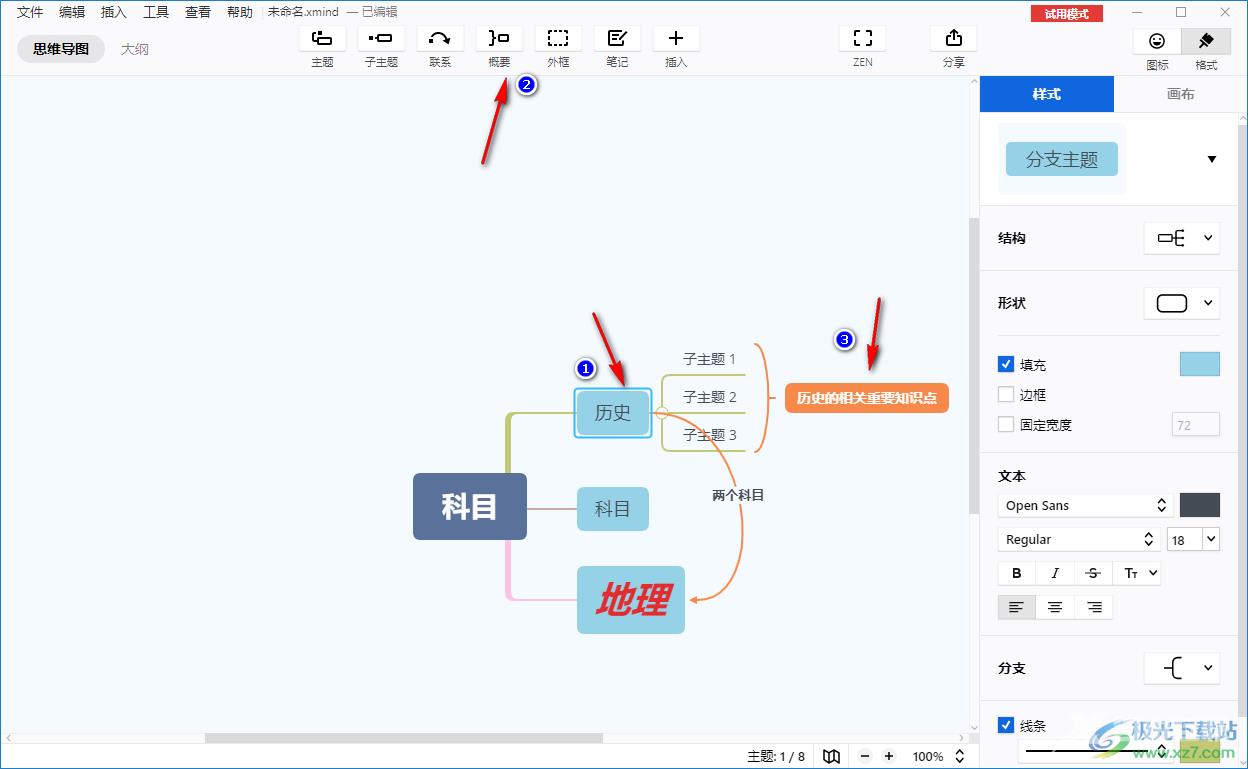Select the 子主题 3 subtopic
This screenshot has width=1248, height=769.
click(709, 435)
